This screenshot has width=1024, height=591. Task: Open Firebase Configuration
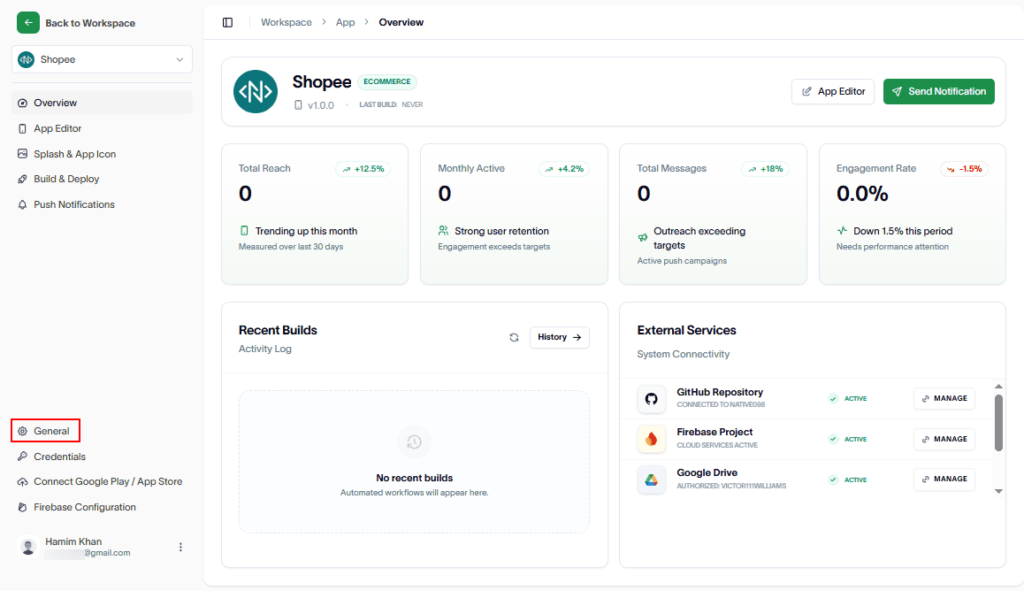(102, 507)
